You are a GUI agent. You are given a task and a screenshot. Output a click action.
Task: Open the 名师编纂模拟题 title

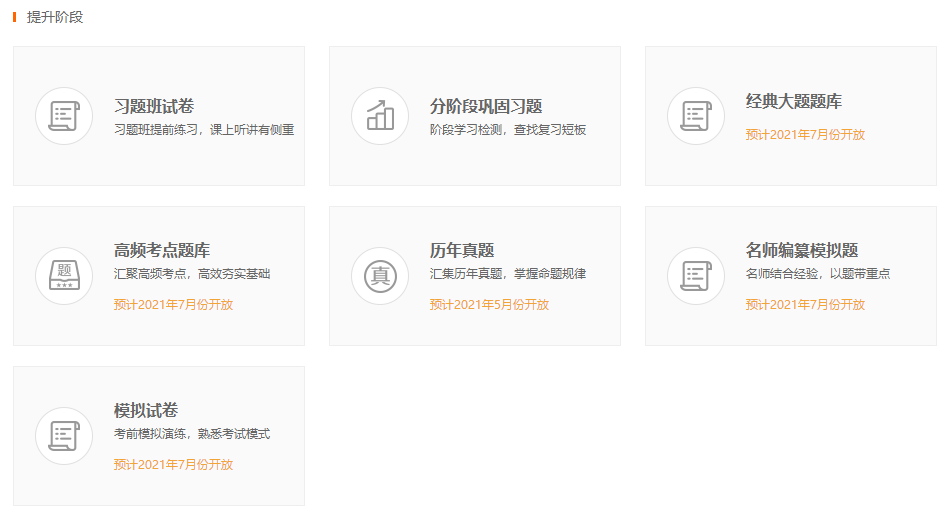802,250
